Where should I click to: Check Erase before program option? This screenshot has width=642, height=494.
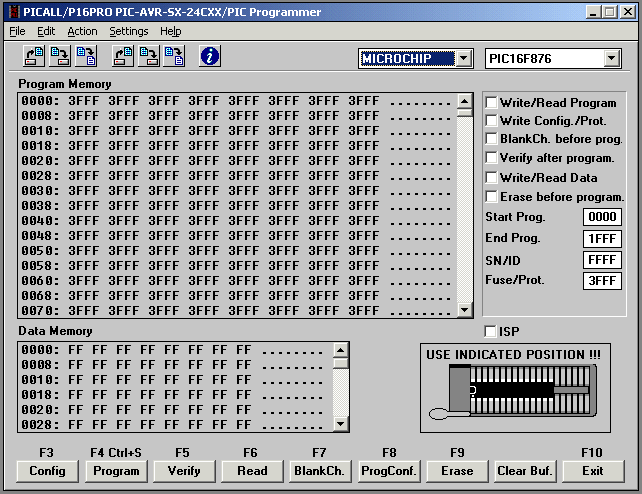[491, 196]
